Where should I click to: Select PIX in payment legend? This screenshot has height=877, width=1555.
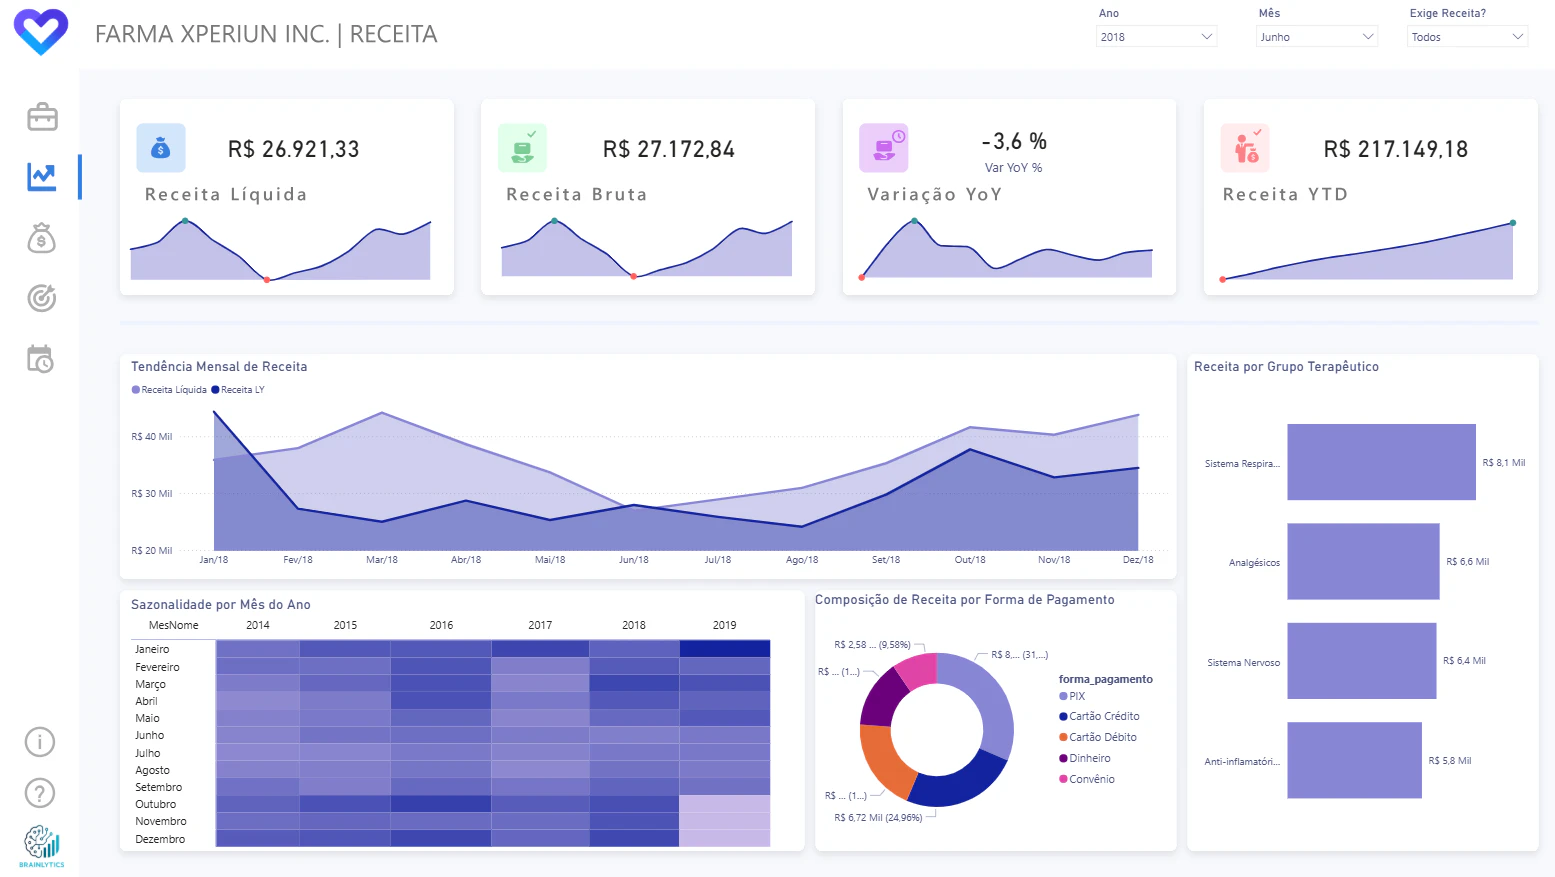coord(1072,696)
